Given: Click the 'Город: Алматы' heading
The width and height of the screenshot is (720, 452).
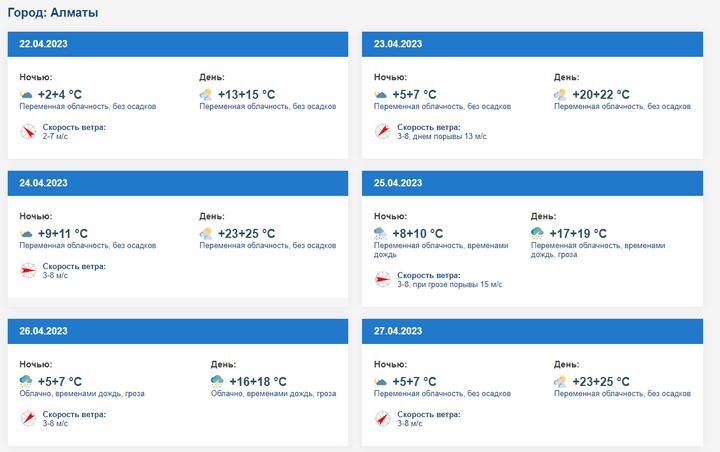Looking at the screenshot, I should [53, 12].
